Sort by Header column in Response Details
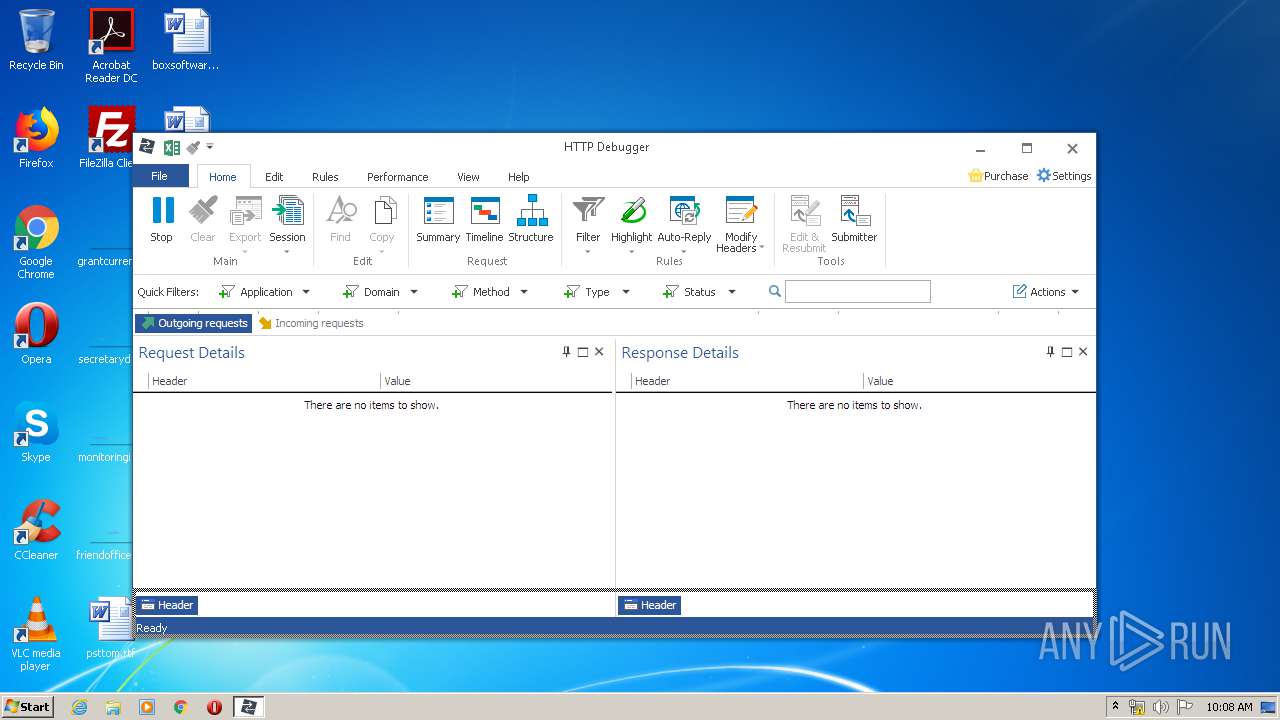Screen dimensions: 1280x720 coord(747,381)
